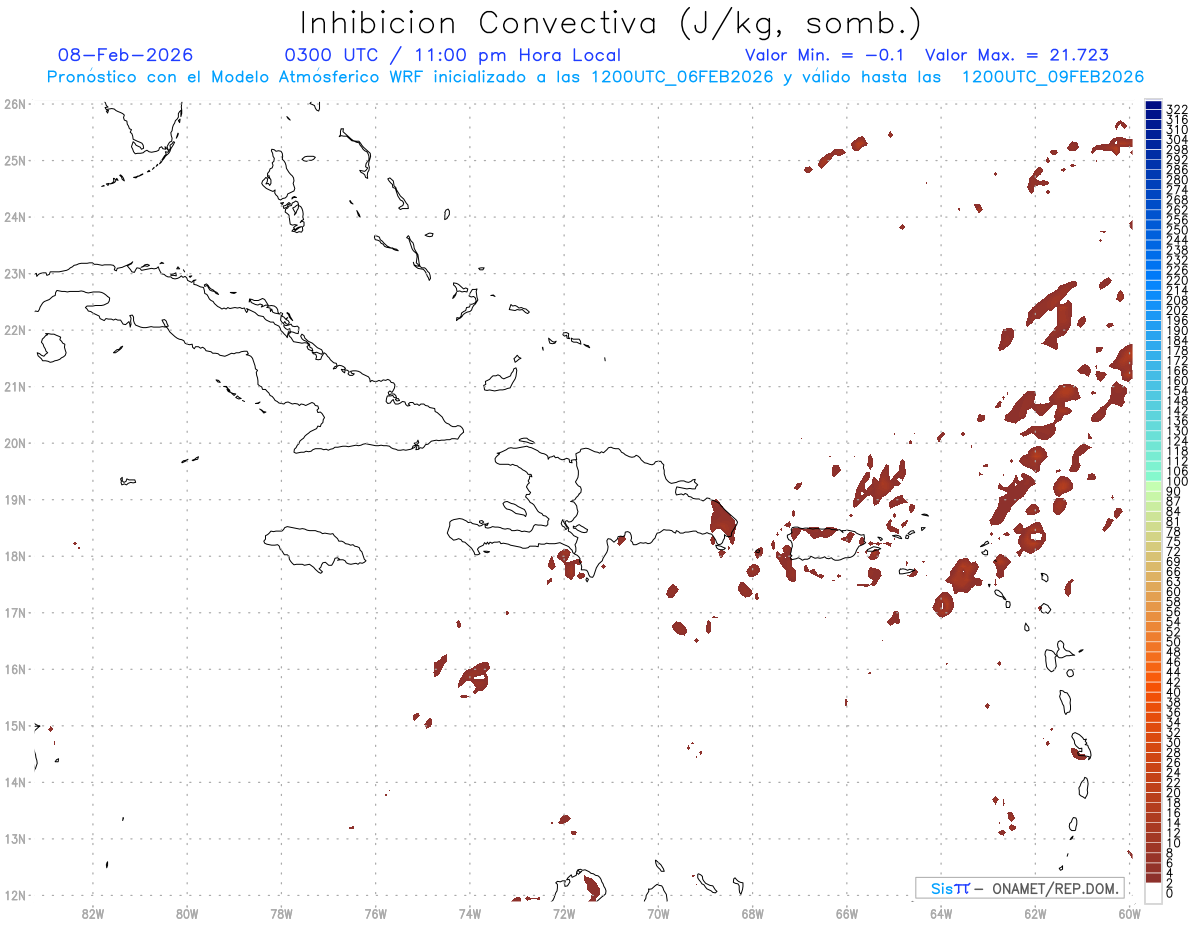Screen dimensions: 1200x927
Task: Click the "82W" longitude label
Action: coord(92,912)
